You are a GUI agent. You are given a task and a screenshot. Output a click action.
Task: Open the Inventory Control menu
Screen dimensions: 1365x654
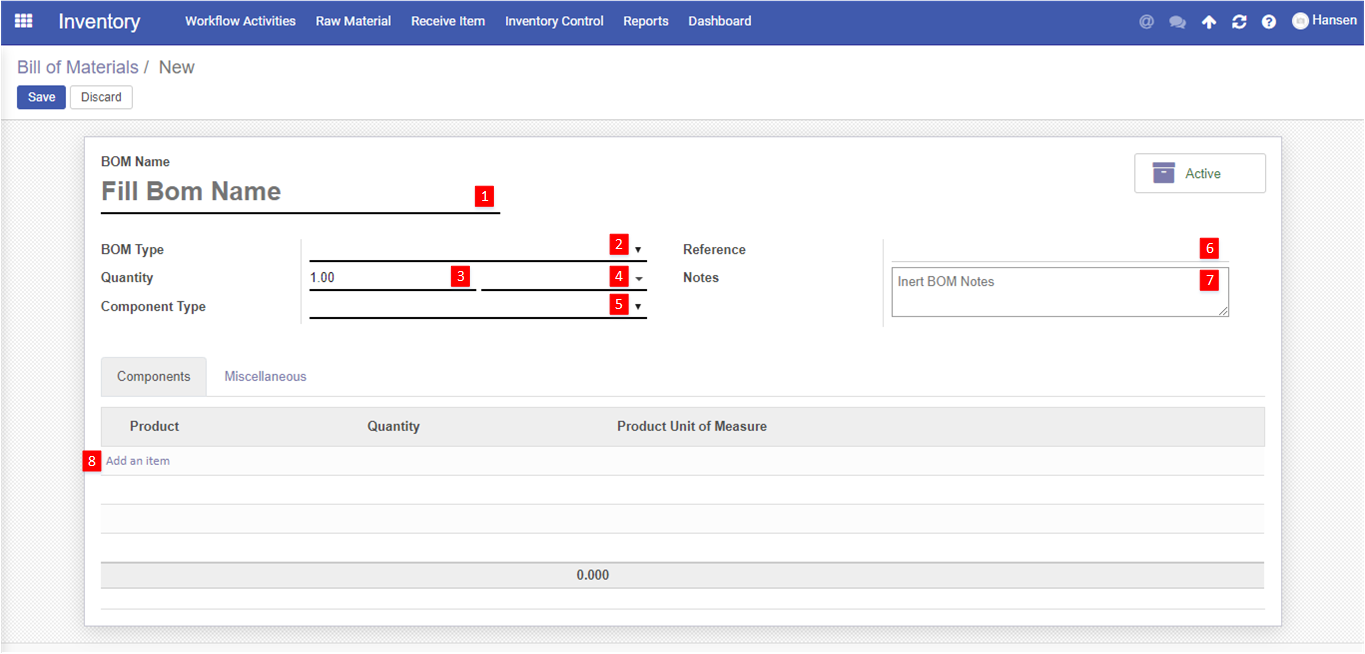(x=554, y=21)
